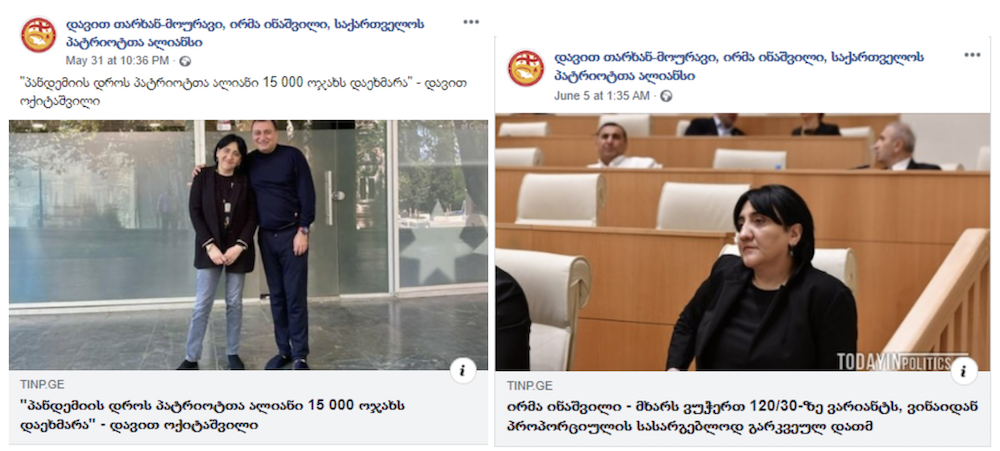The height and width of the screenshot is (451, 1000).
Task: Click the page profile logo on the June 5 post
Action: coord(526,68)
